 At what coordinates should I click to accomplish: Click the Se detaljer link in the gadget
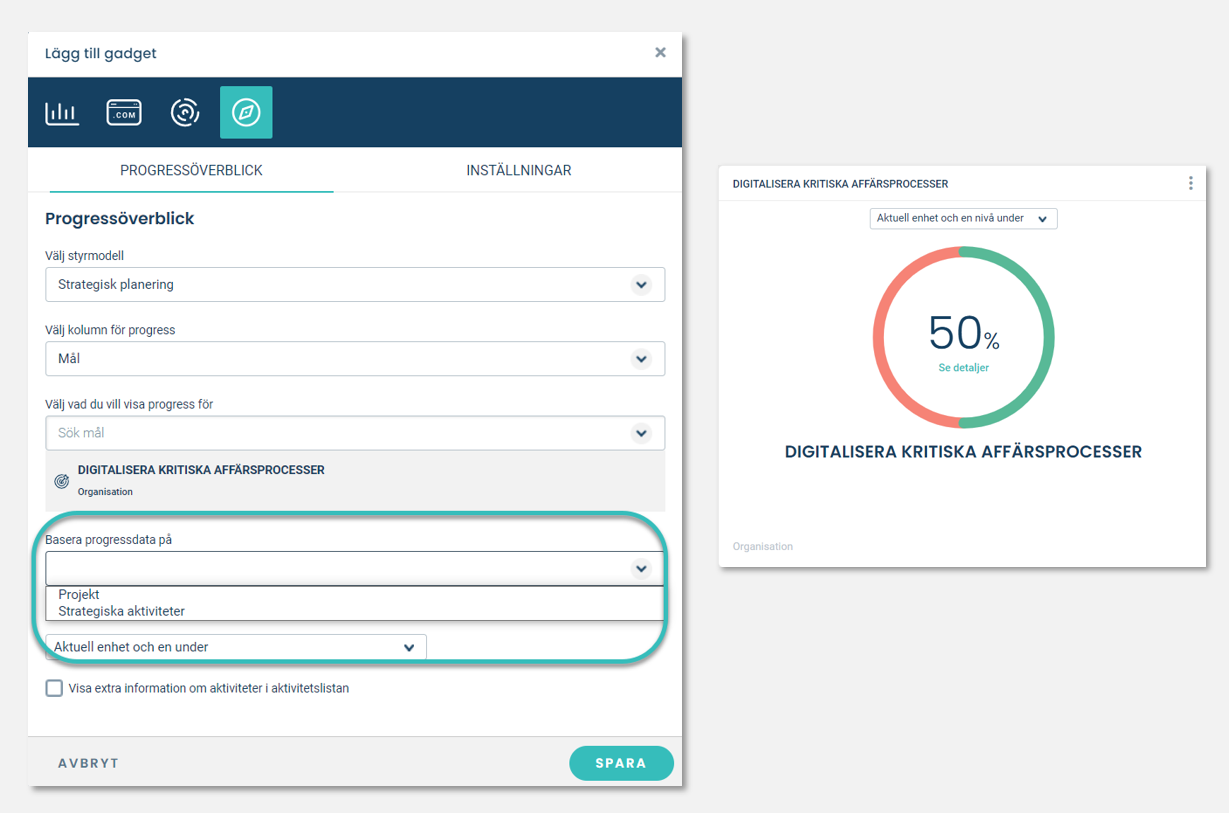[963, 368]
